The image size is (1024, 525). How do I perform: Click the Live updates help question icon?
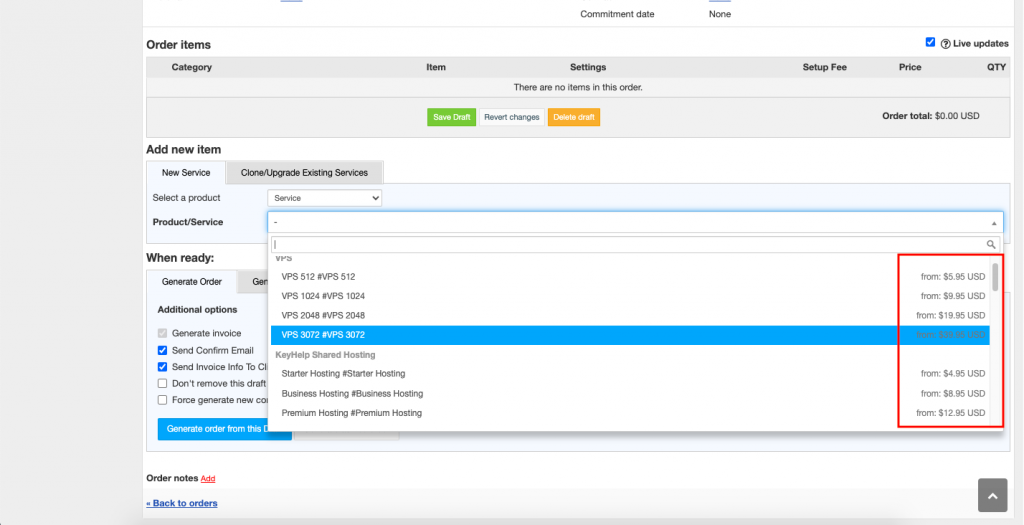[x=945, y=44]
